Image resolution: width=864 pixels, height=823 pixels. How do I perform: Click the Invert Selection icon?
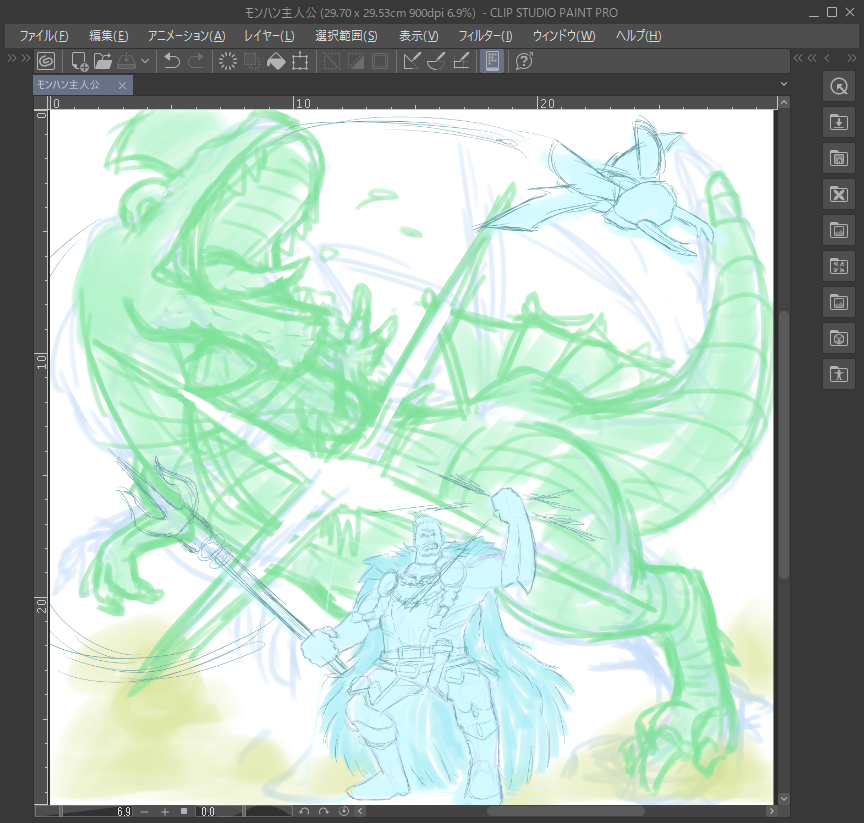(x=356, y=61)
